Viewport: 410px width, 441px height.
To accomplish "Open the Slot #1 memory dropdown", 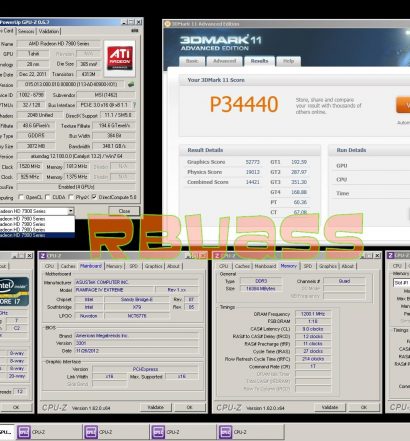I will (x=402, y=283).
